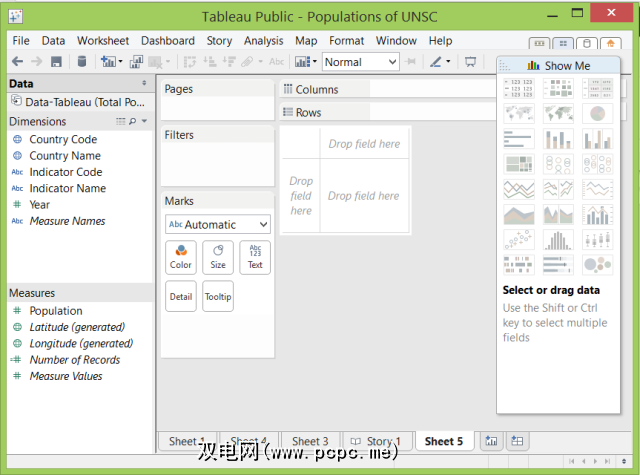The height and width of the screenshot is (475, 640).
Task: Click the Columns shelf
Action: point(388,89)
